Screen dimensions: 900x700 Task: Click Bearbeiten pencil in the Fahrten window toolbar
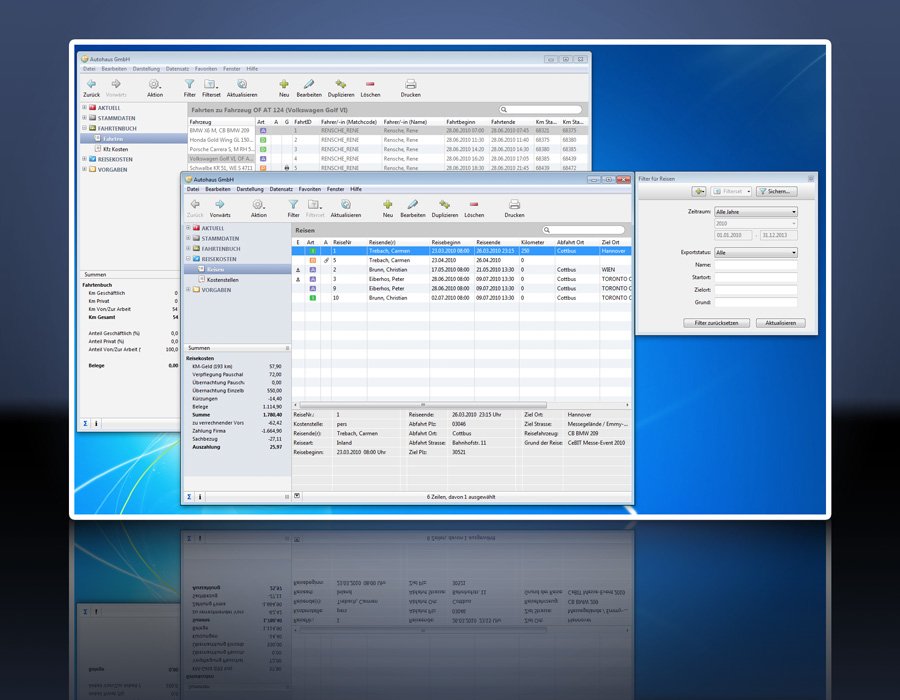point(309,85)
